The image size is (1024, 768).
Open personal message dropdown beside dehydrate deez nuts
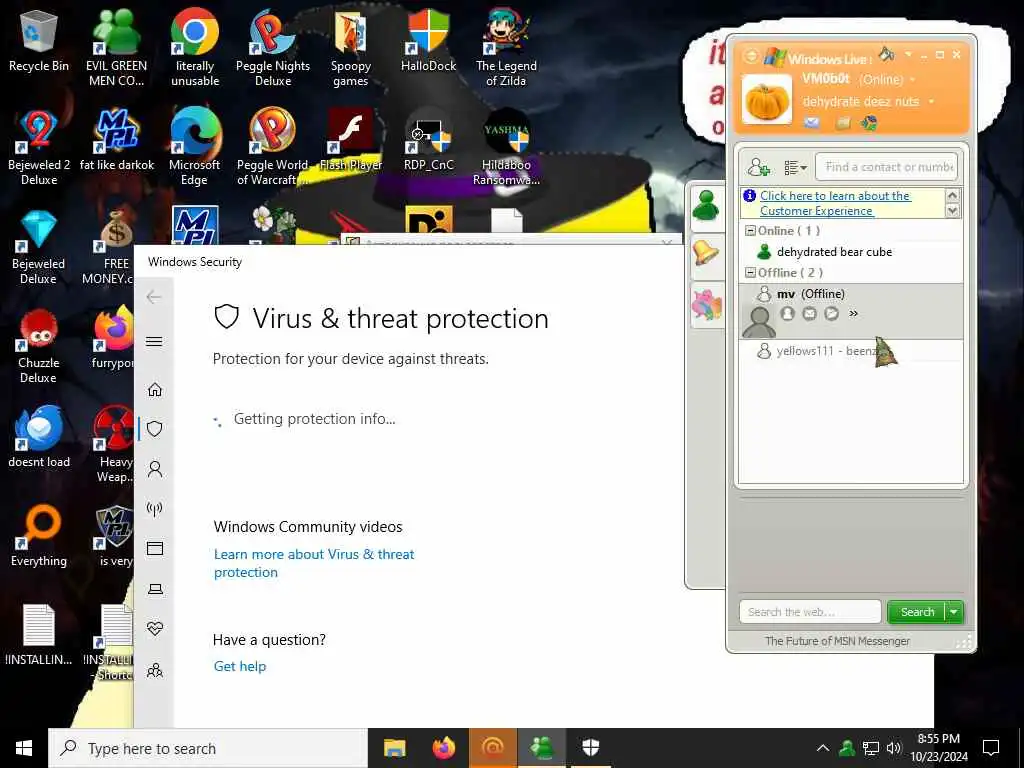pyautogui.click(x=931, y=101)
